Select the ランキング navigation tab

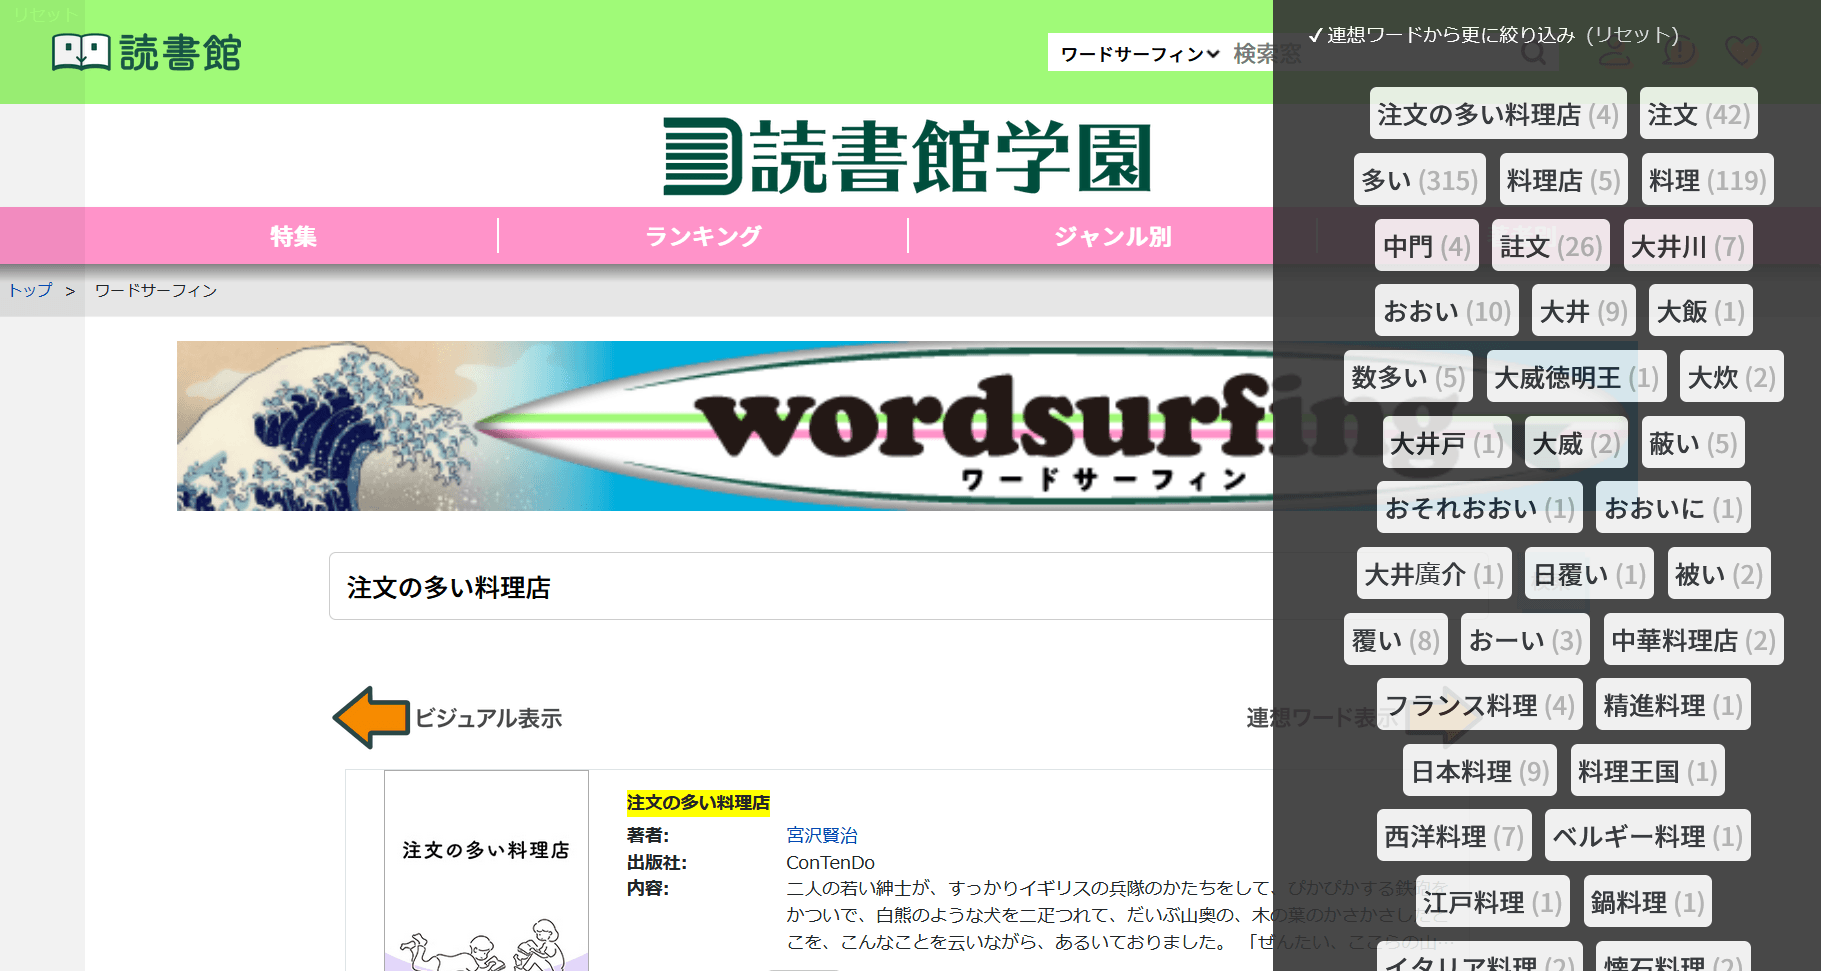tap(704, 235)
